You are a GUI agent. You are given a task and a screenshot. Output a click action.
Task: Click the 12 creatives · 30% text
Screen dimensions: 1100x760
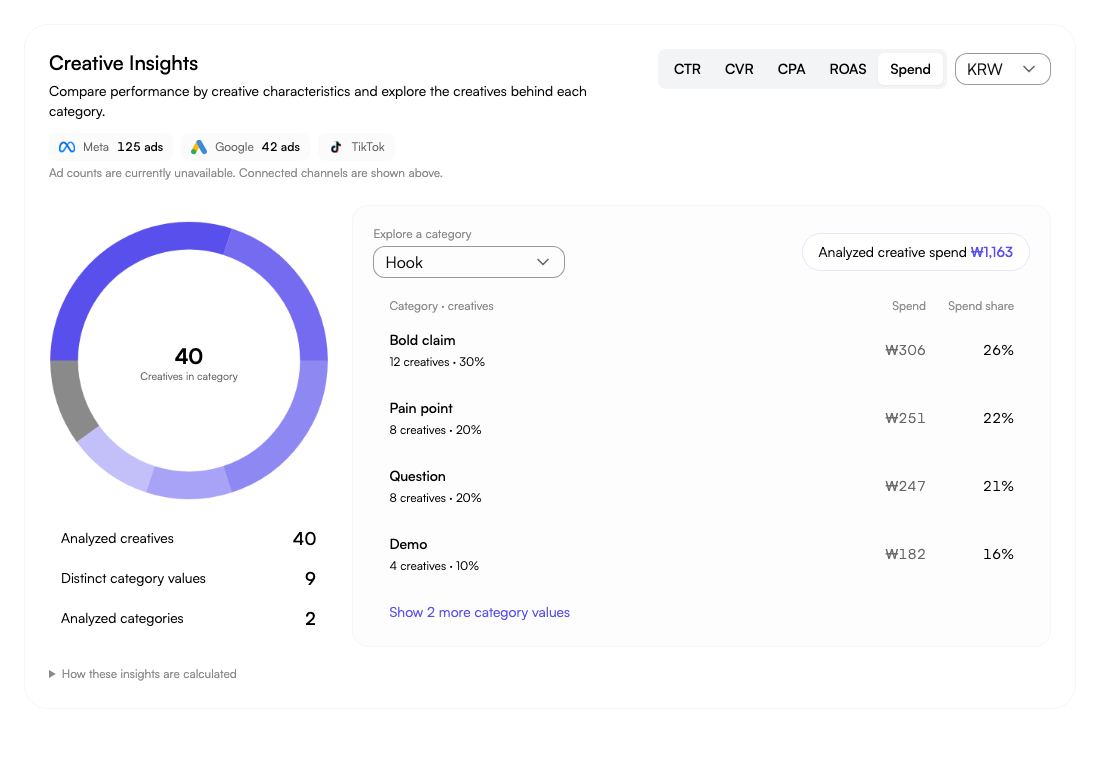click(437, 362)
